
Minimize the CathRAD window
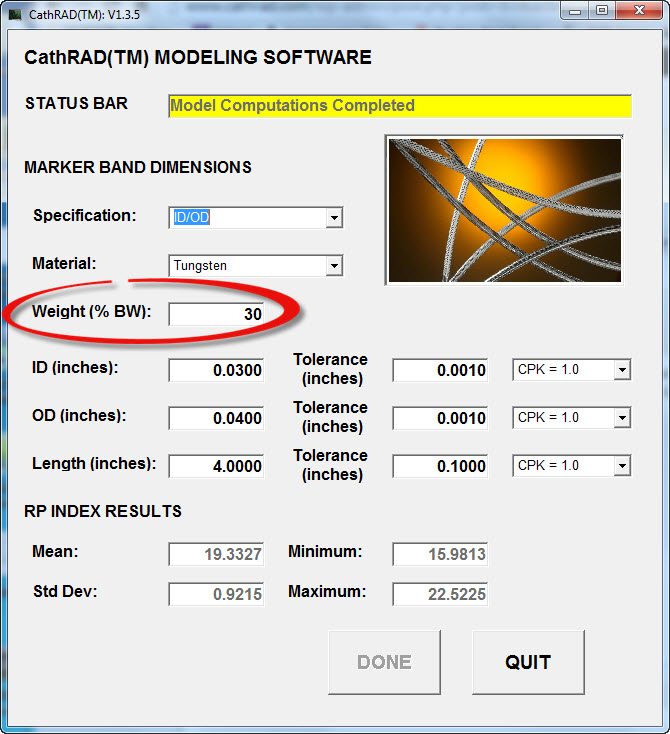point(575,11)
